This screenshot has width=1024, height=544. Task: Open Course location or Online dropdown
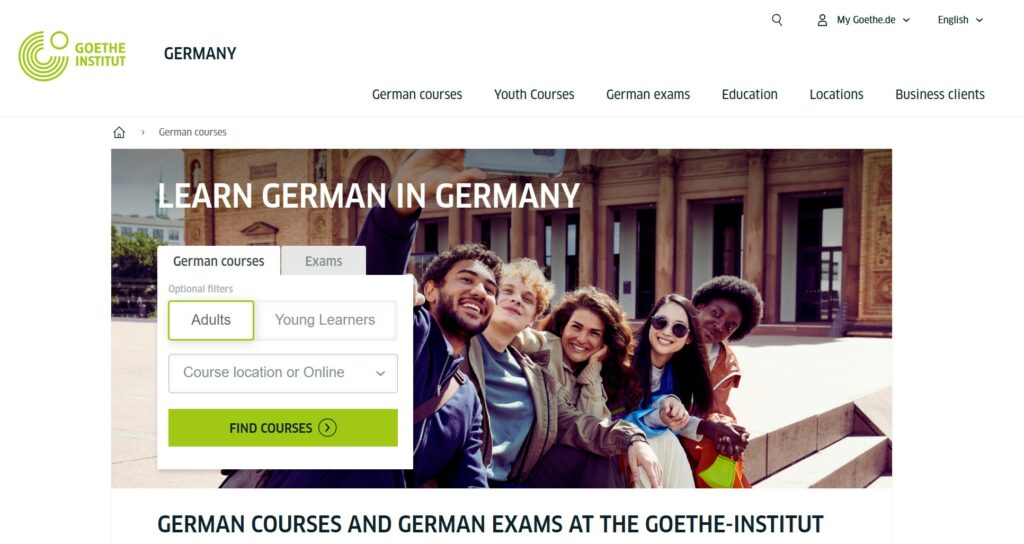tap(283, 373)
